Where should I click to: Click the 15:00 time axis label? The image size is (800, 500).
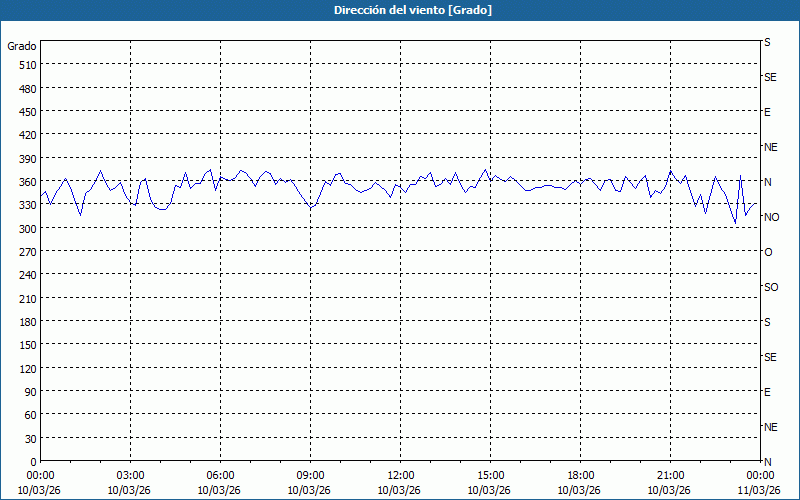490,475
